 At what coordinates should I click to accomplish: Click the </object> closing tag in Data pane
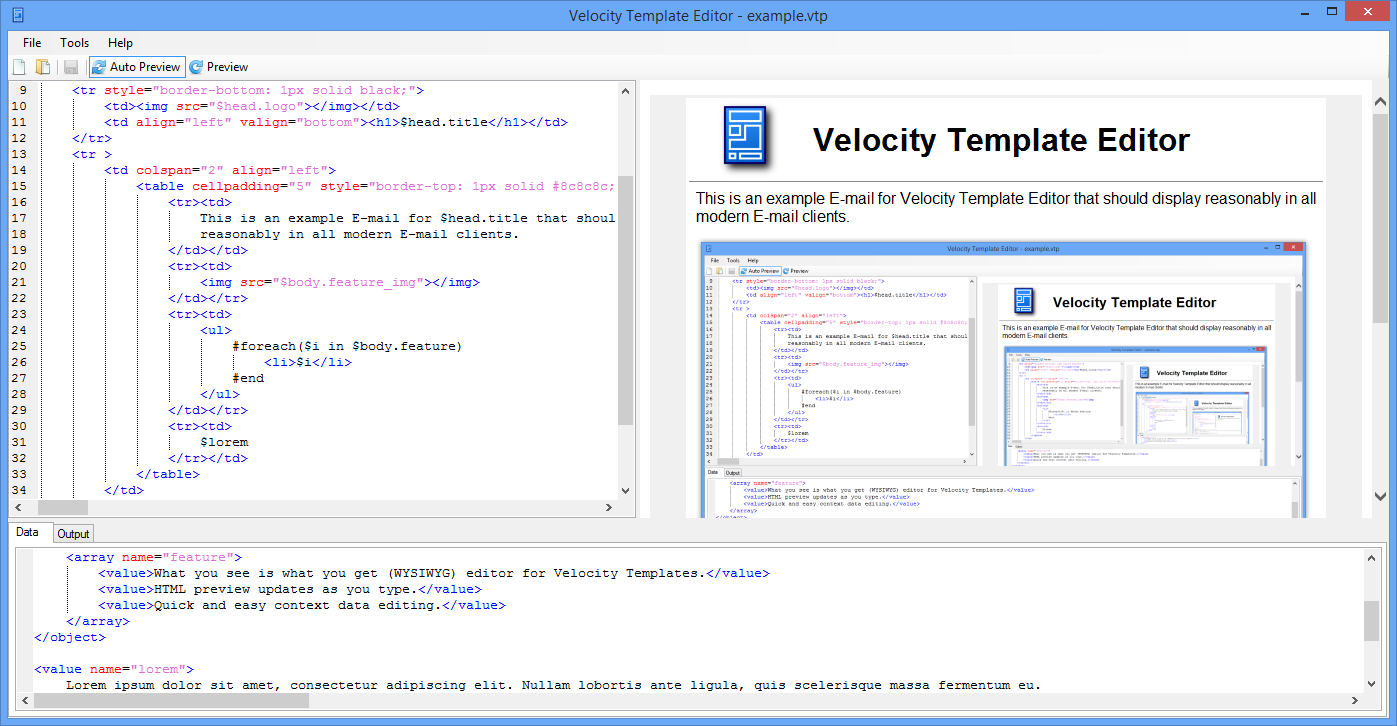[70, 637]
